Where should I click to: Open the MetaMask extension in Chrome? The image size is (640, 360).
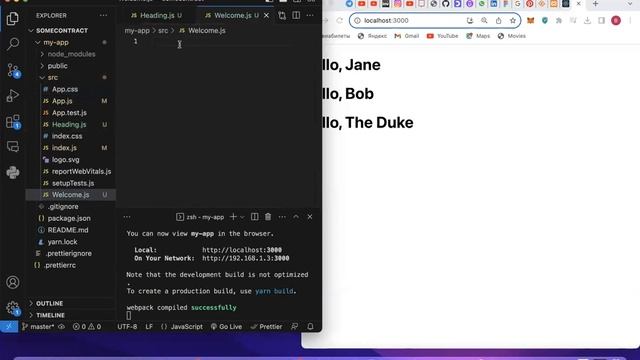coord(531,20)
